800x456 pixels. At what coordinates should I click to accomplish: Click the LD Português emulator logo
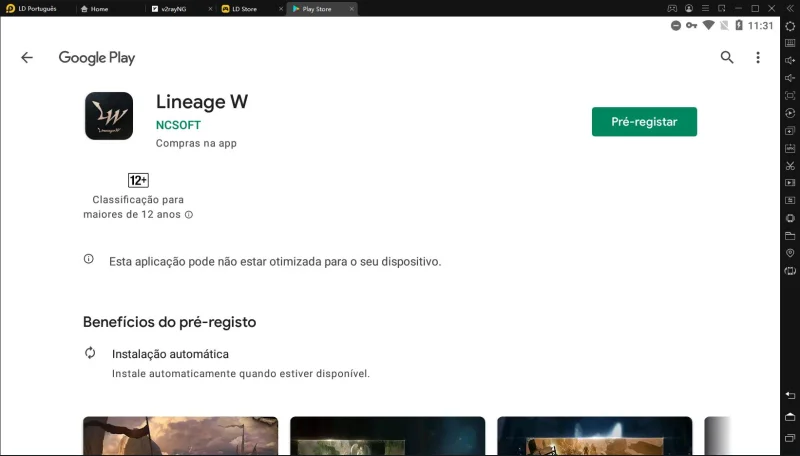10,8
